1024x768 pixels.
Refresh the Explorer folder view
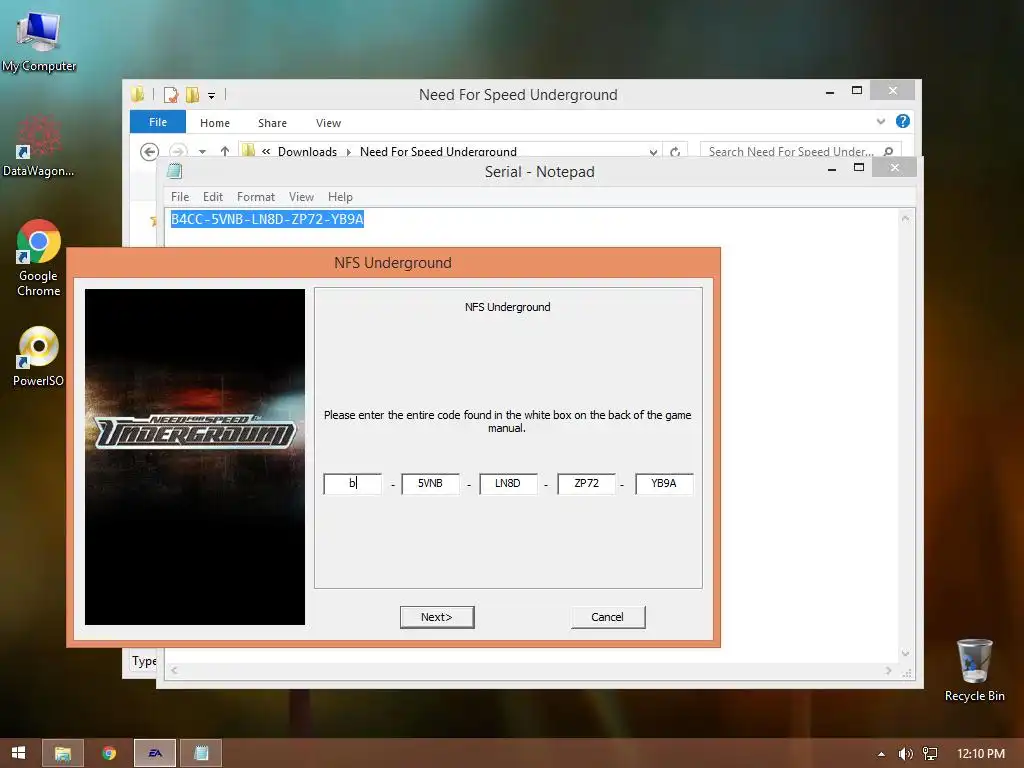click(675, 152)
